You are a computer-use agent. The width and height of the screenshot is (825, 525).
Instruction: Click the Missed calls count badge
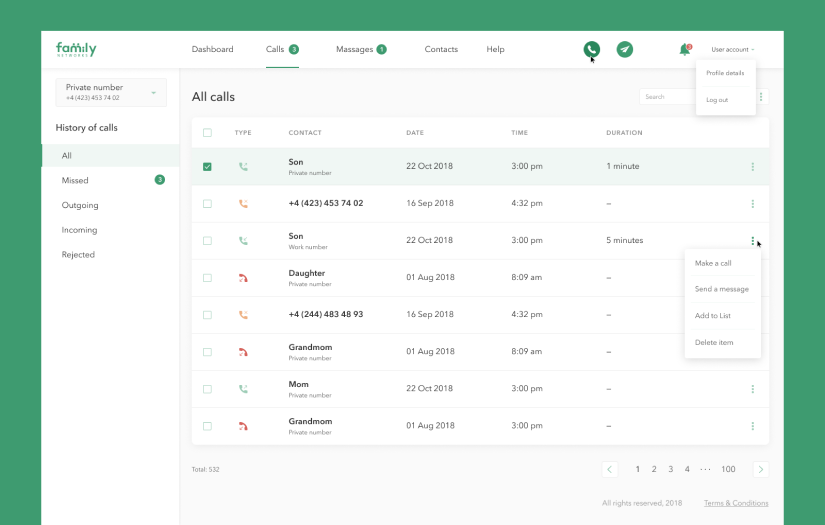click(159, 180)
